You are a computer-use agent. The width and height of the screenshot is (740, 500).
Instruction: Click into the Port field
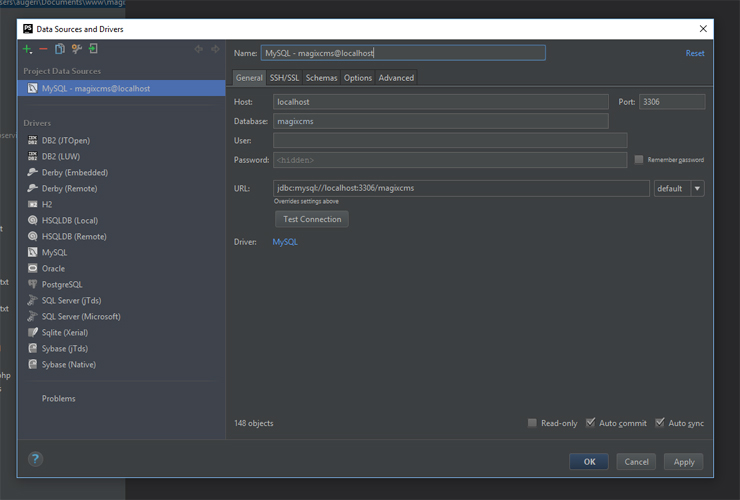coord(672,102)
